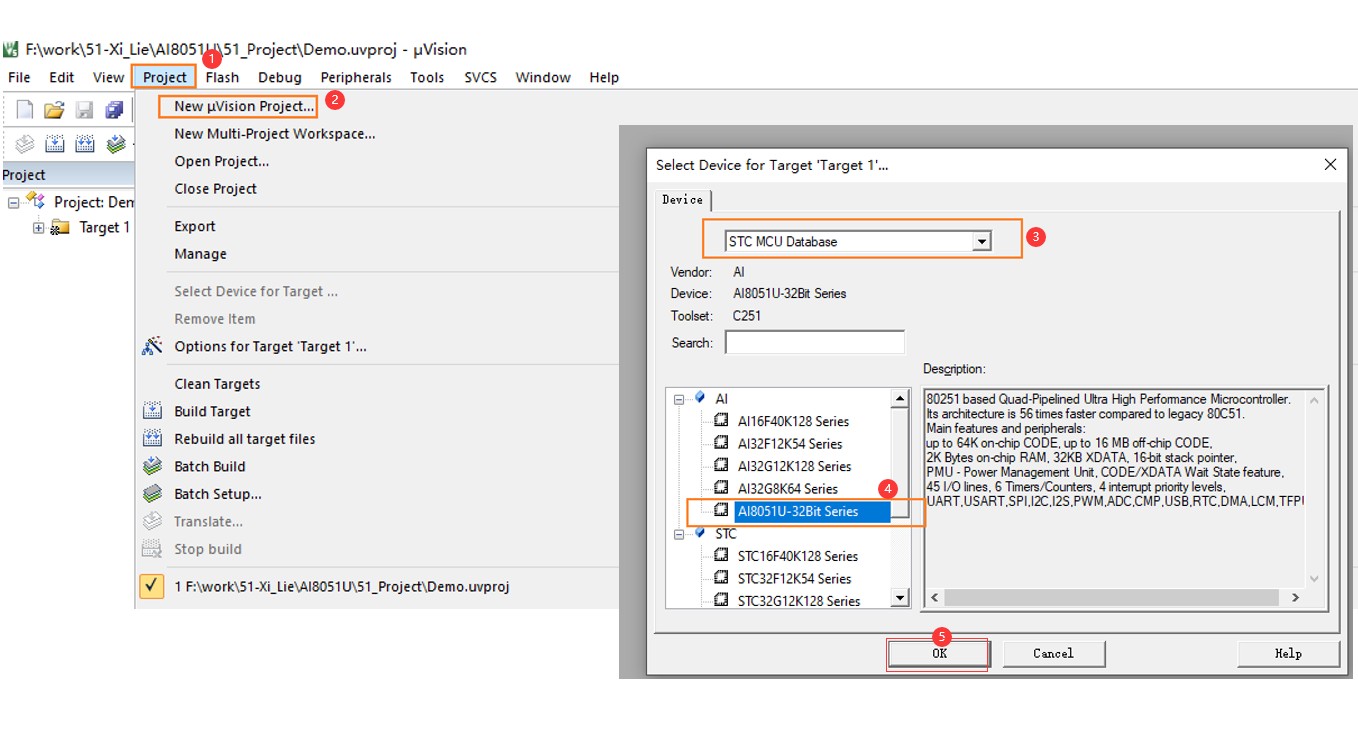Open the Peripherals menu

tap(356, 77)
